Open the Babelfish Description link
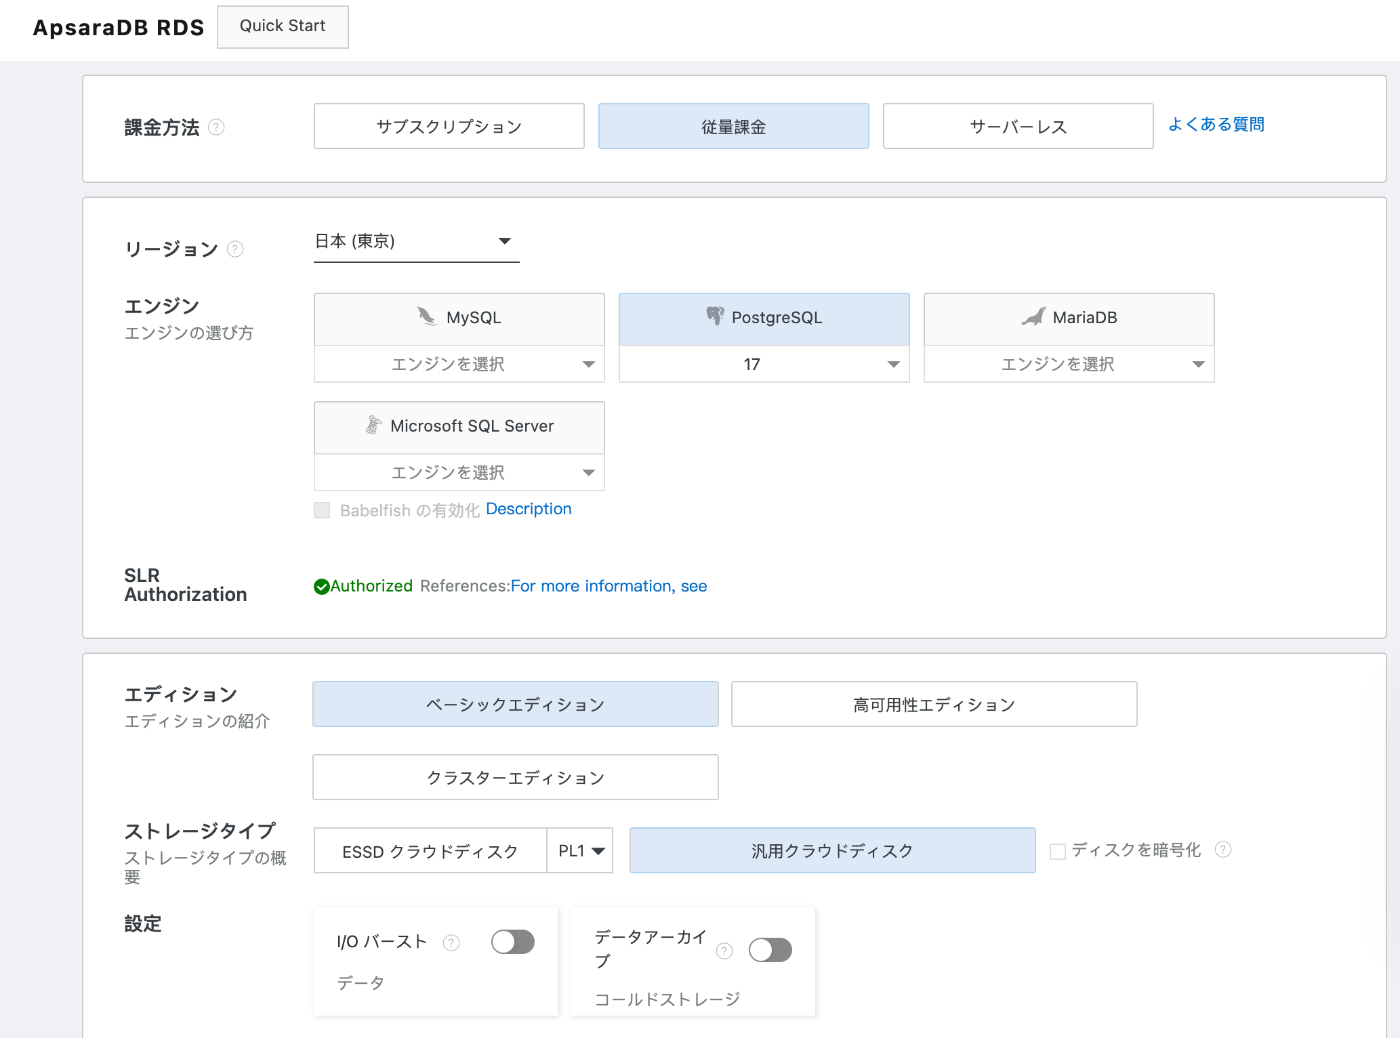Image resolution: width=1400 pixels, height=1038 pixels. pos(529,509)
